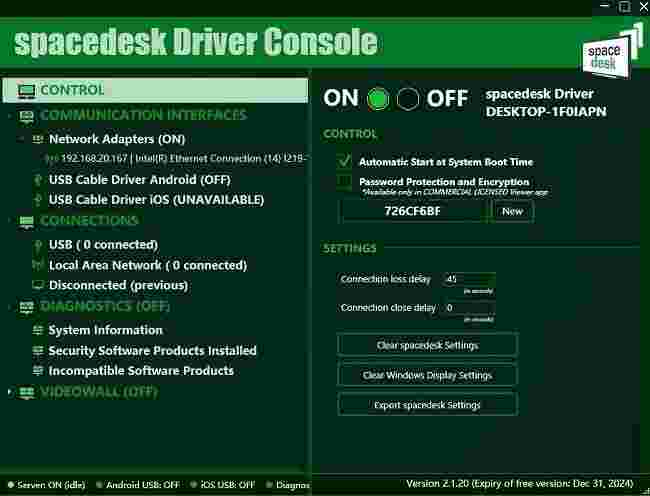Click the password field 726CF6BF
The width and height of the screenshot is (650, 496).
point(413,211)
